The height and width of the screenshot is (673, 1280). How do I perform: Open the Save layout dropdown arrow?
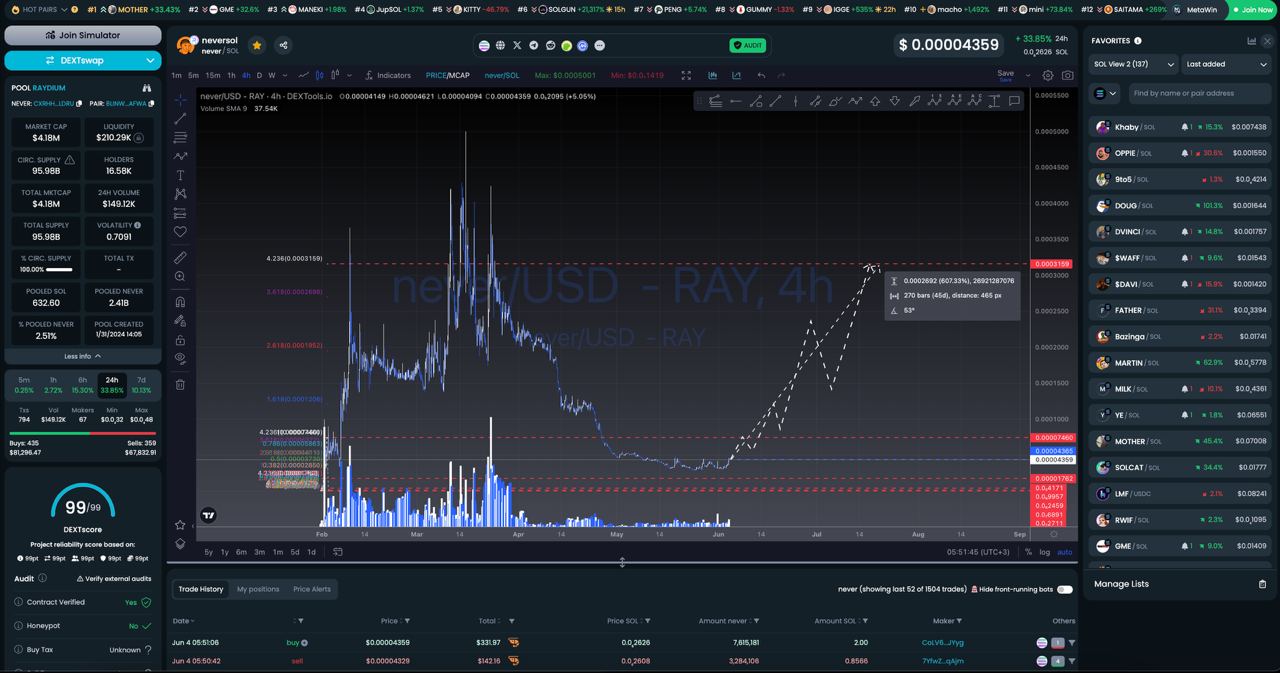pyautogui.click(x=1027, y=75)
